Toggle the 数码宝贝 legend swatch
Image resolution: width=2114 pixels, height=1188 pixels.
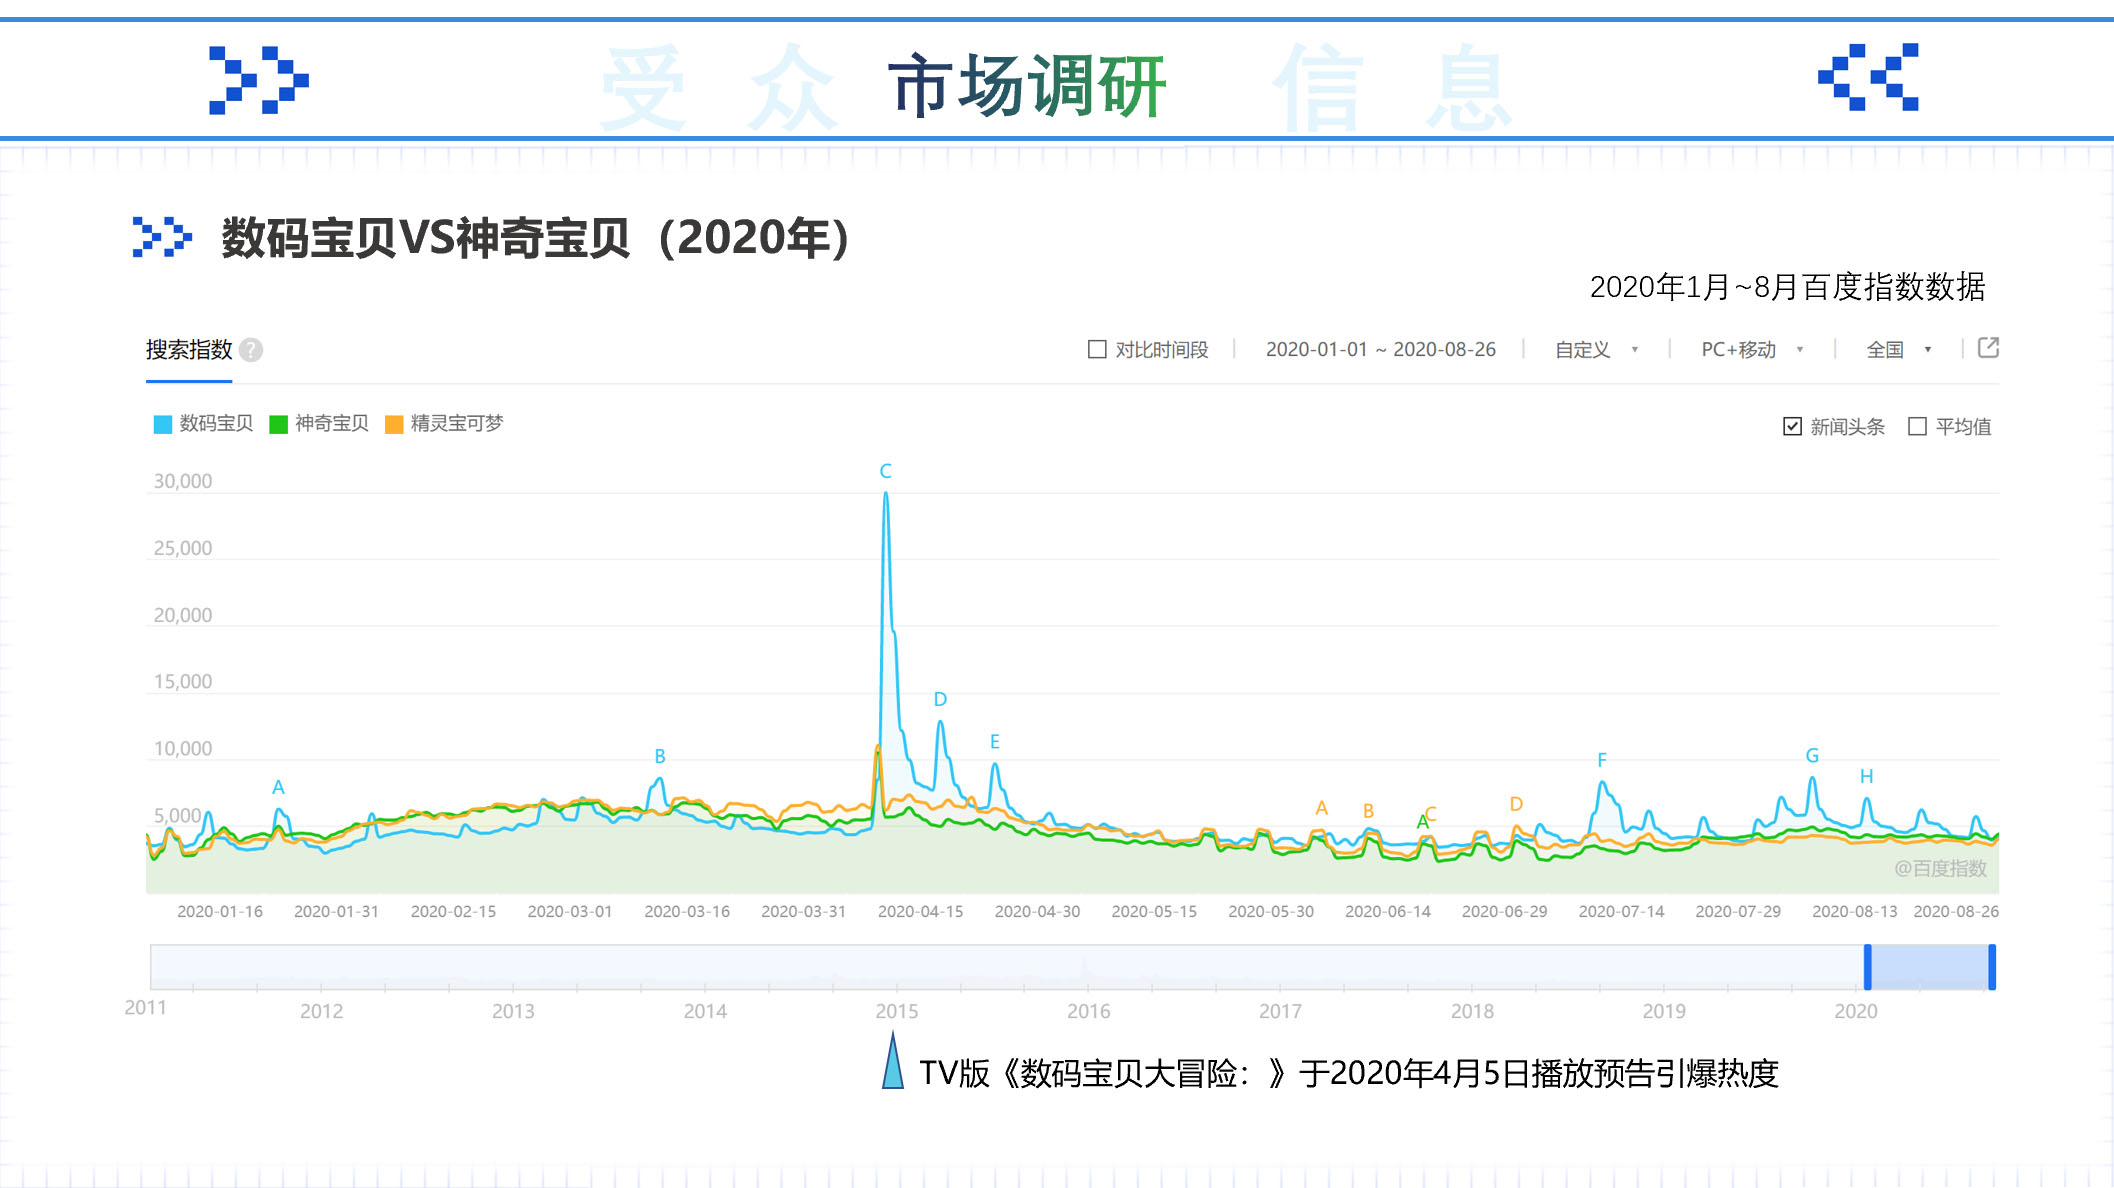pyautogui.click(x=163, y=424)
